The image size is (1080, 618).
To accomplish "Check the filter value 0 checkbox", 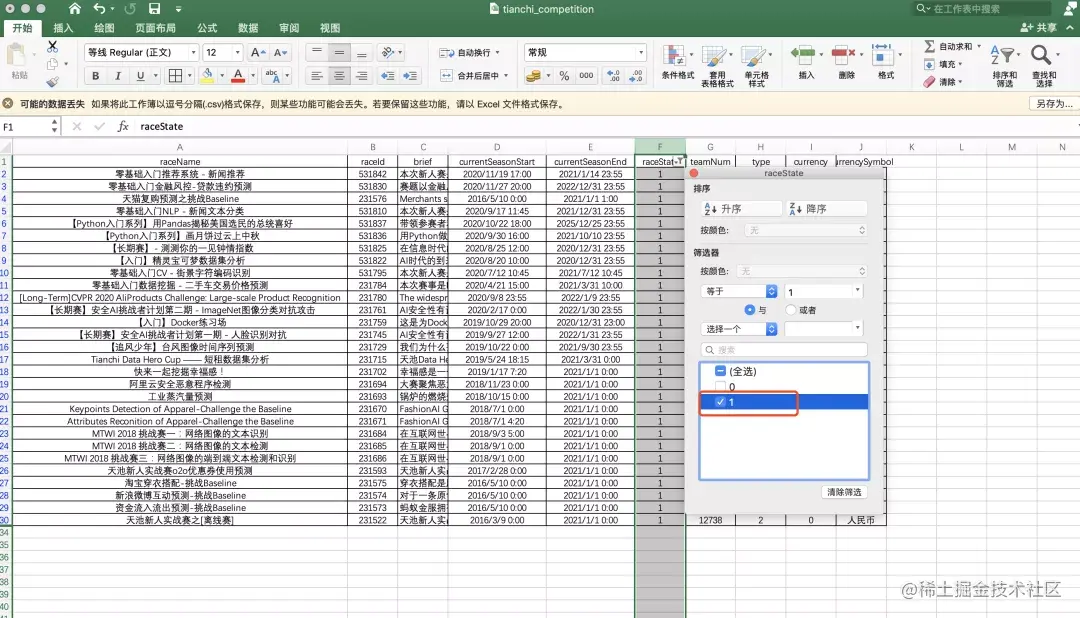I will (x=720, y=387).
